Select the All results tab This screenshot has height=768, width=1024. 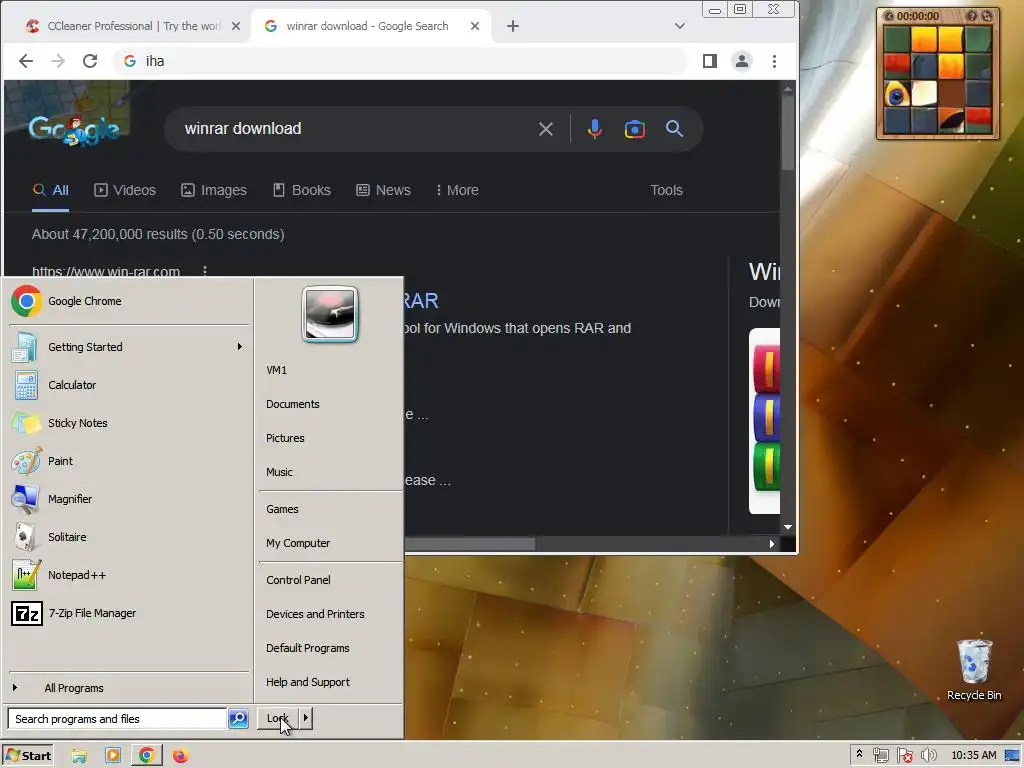50,190
